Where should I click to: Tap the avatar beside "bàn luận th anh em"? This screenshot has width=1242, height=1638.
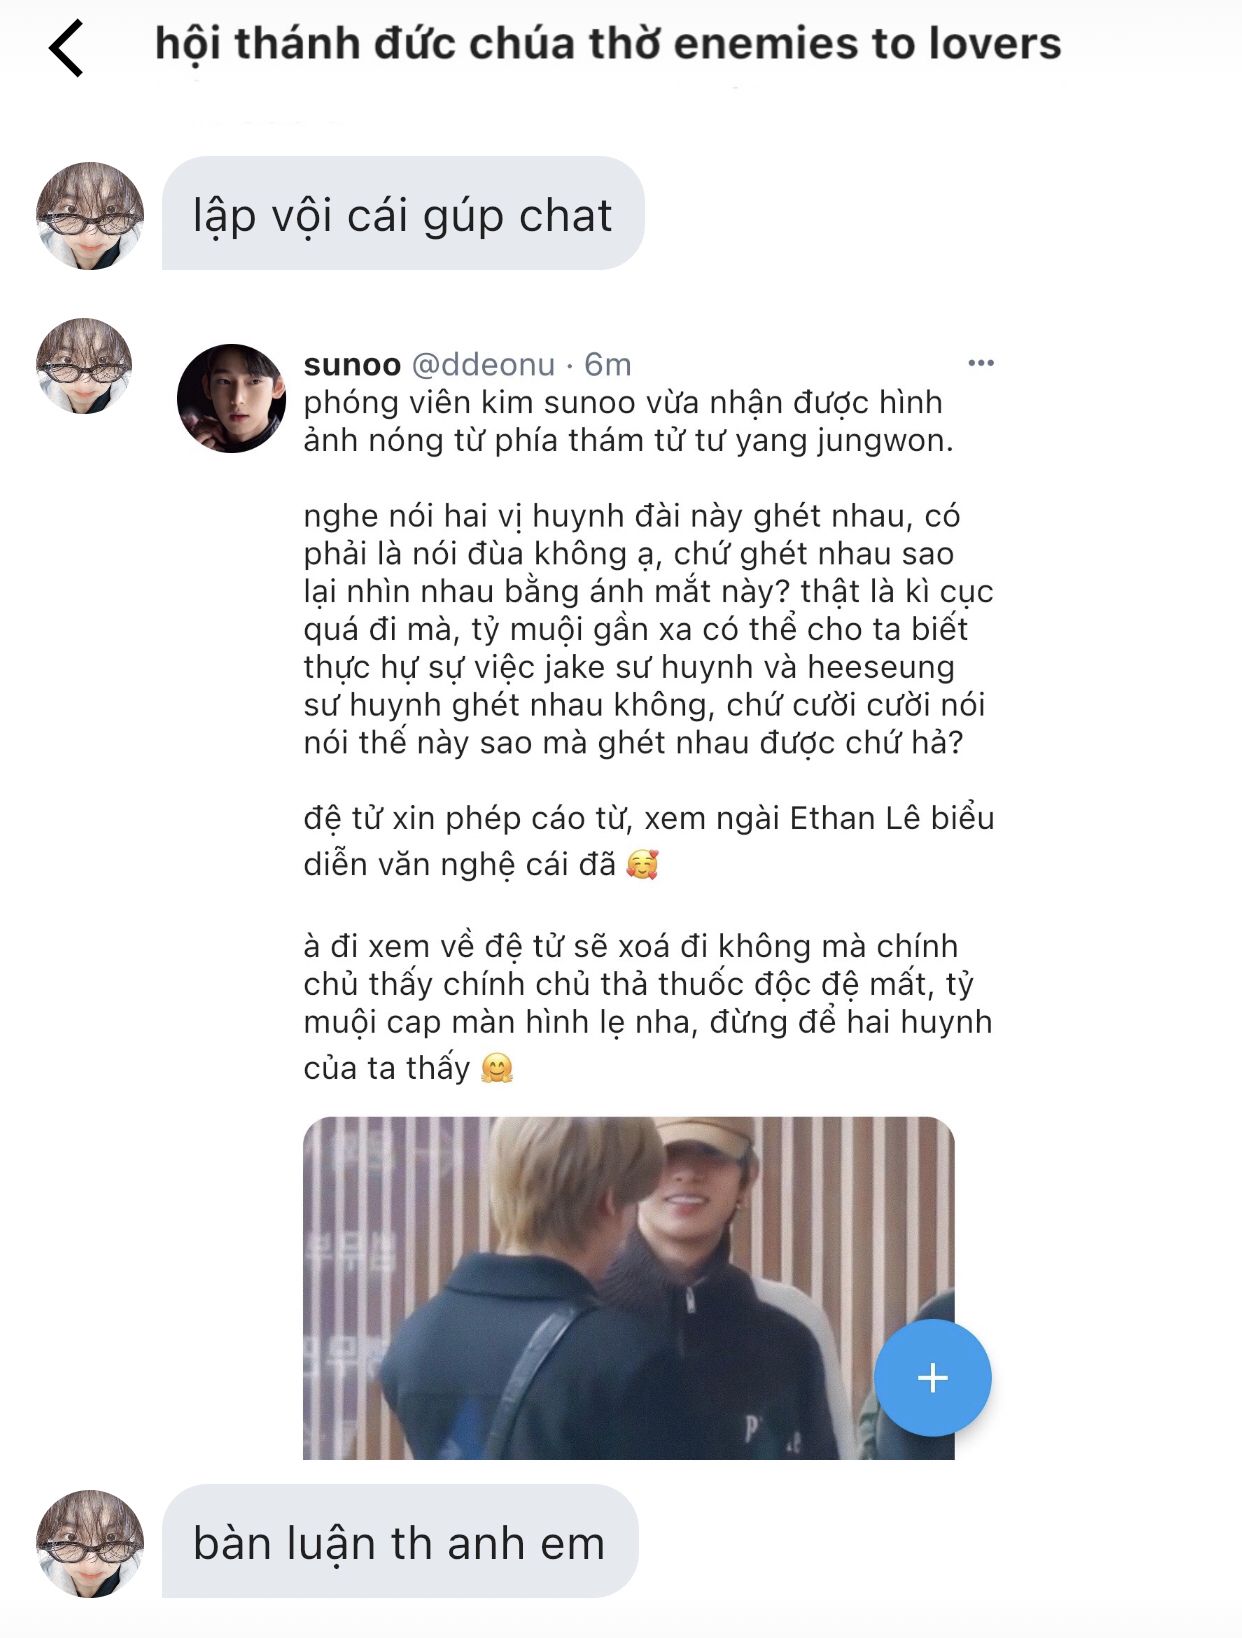click(x=90, y=1543)
